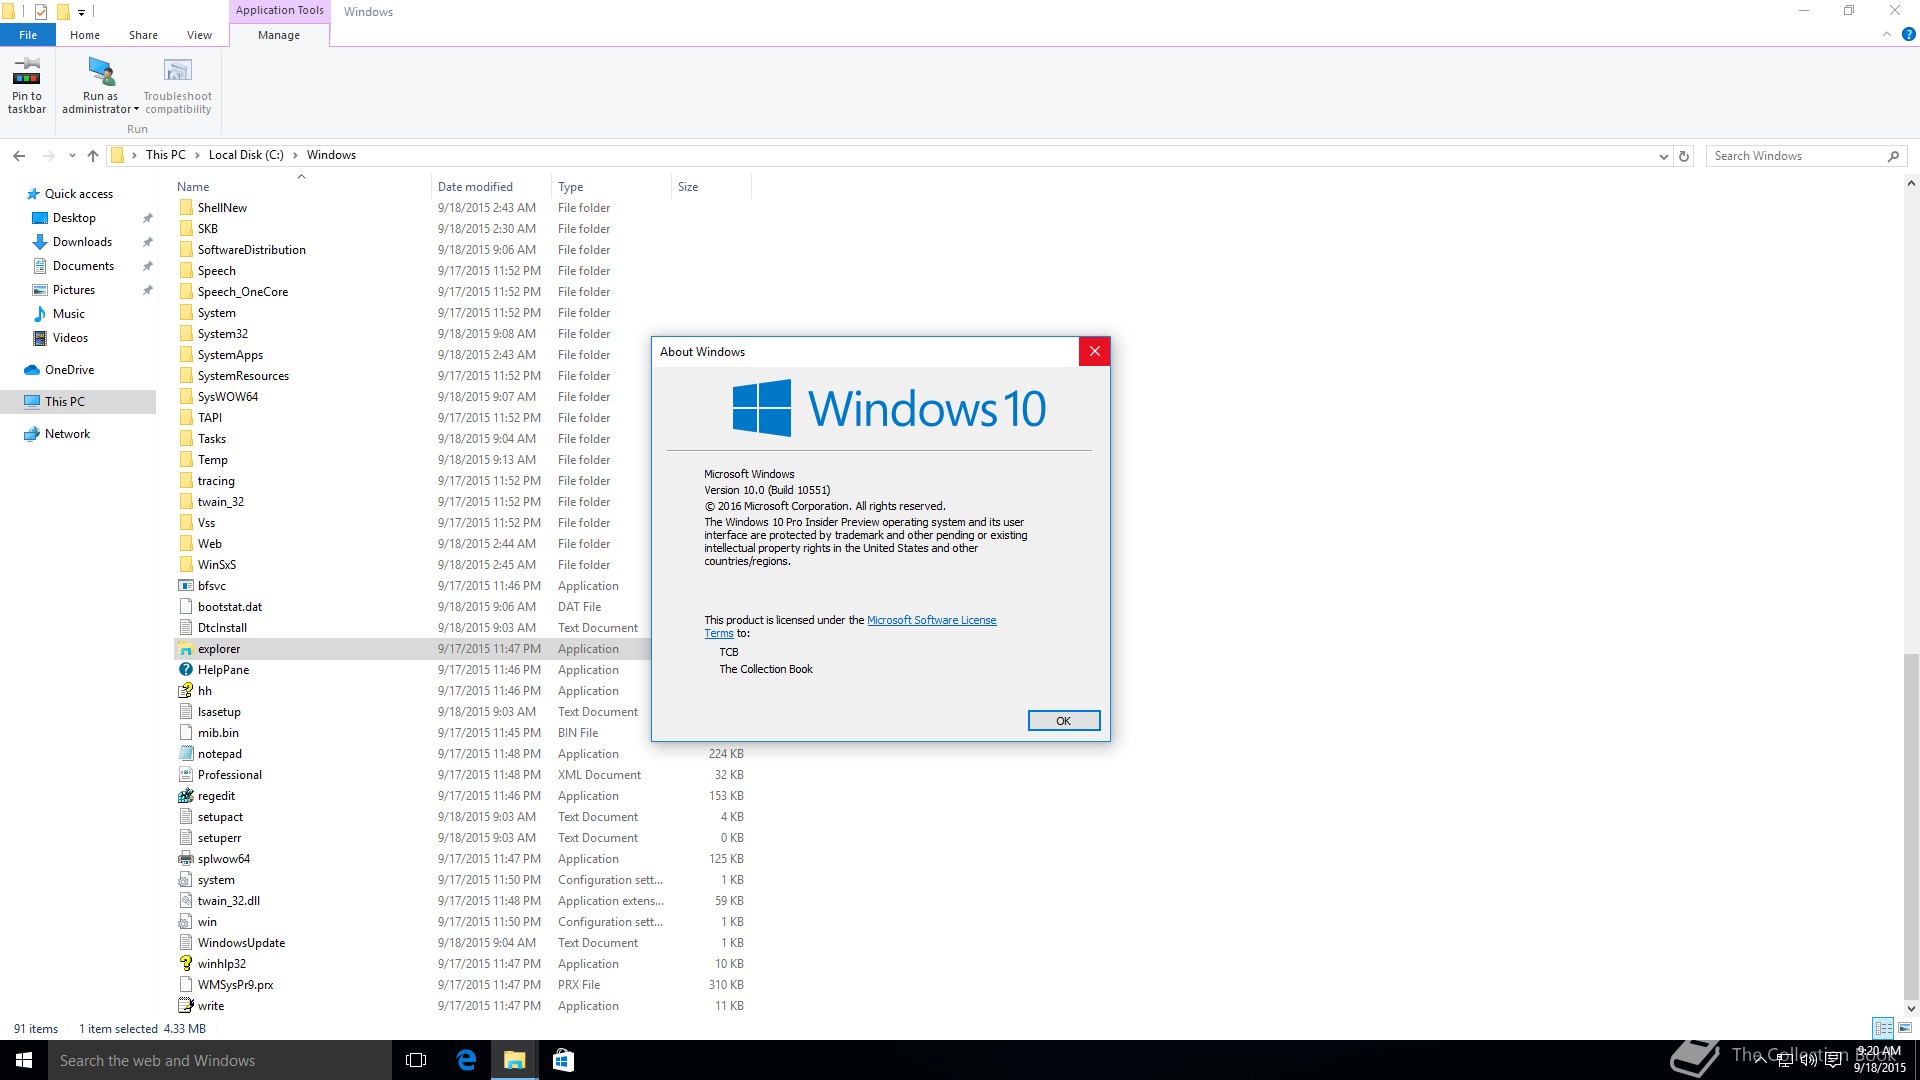Click the Pin to taskbar icon

point(27,71)
